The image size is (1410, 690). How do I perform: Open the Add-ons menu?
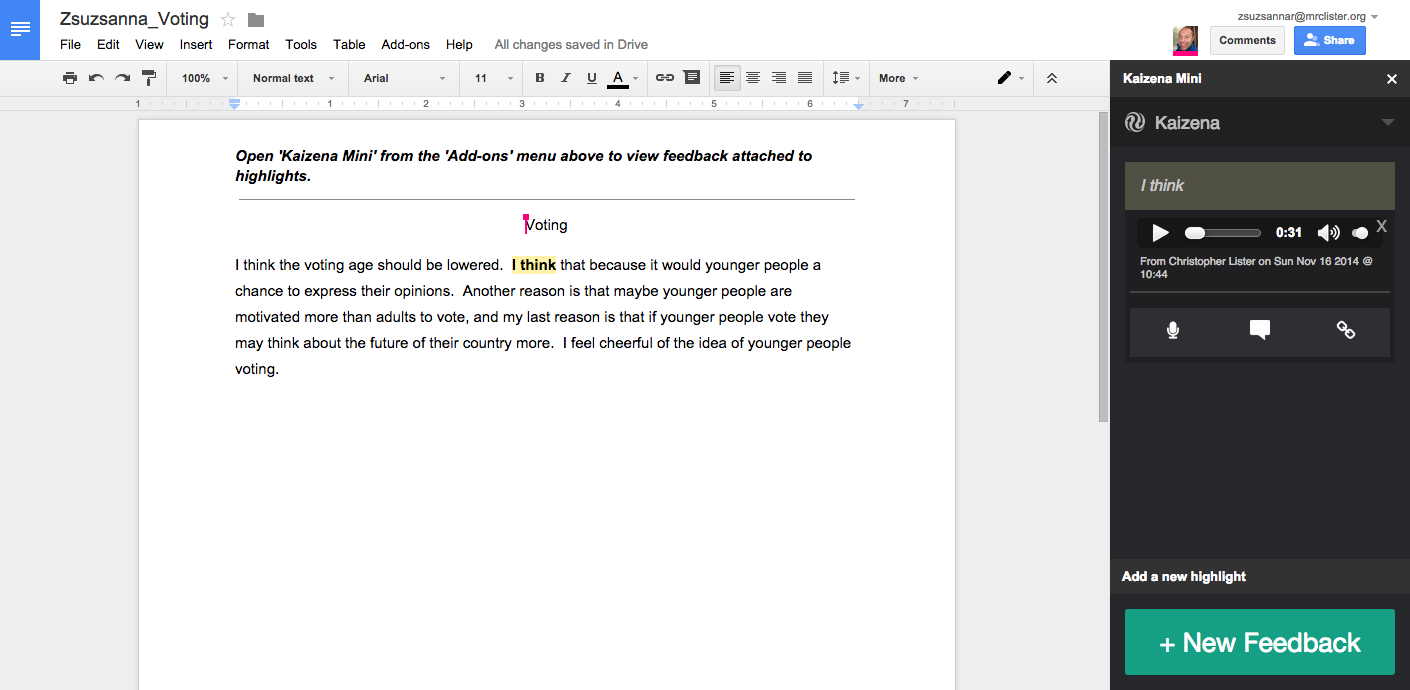(x=405, y=44)
